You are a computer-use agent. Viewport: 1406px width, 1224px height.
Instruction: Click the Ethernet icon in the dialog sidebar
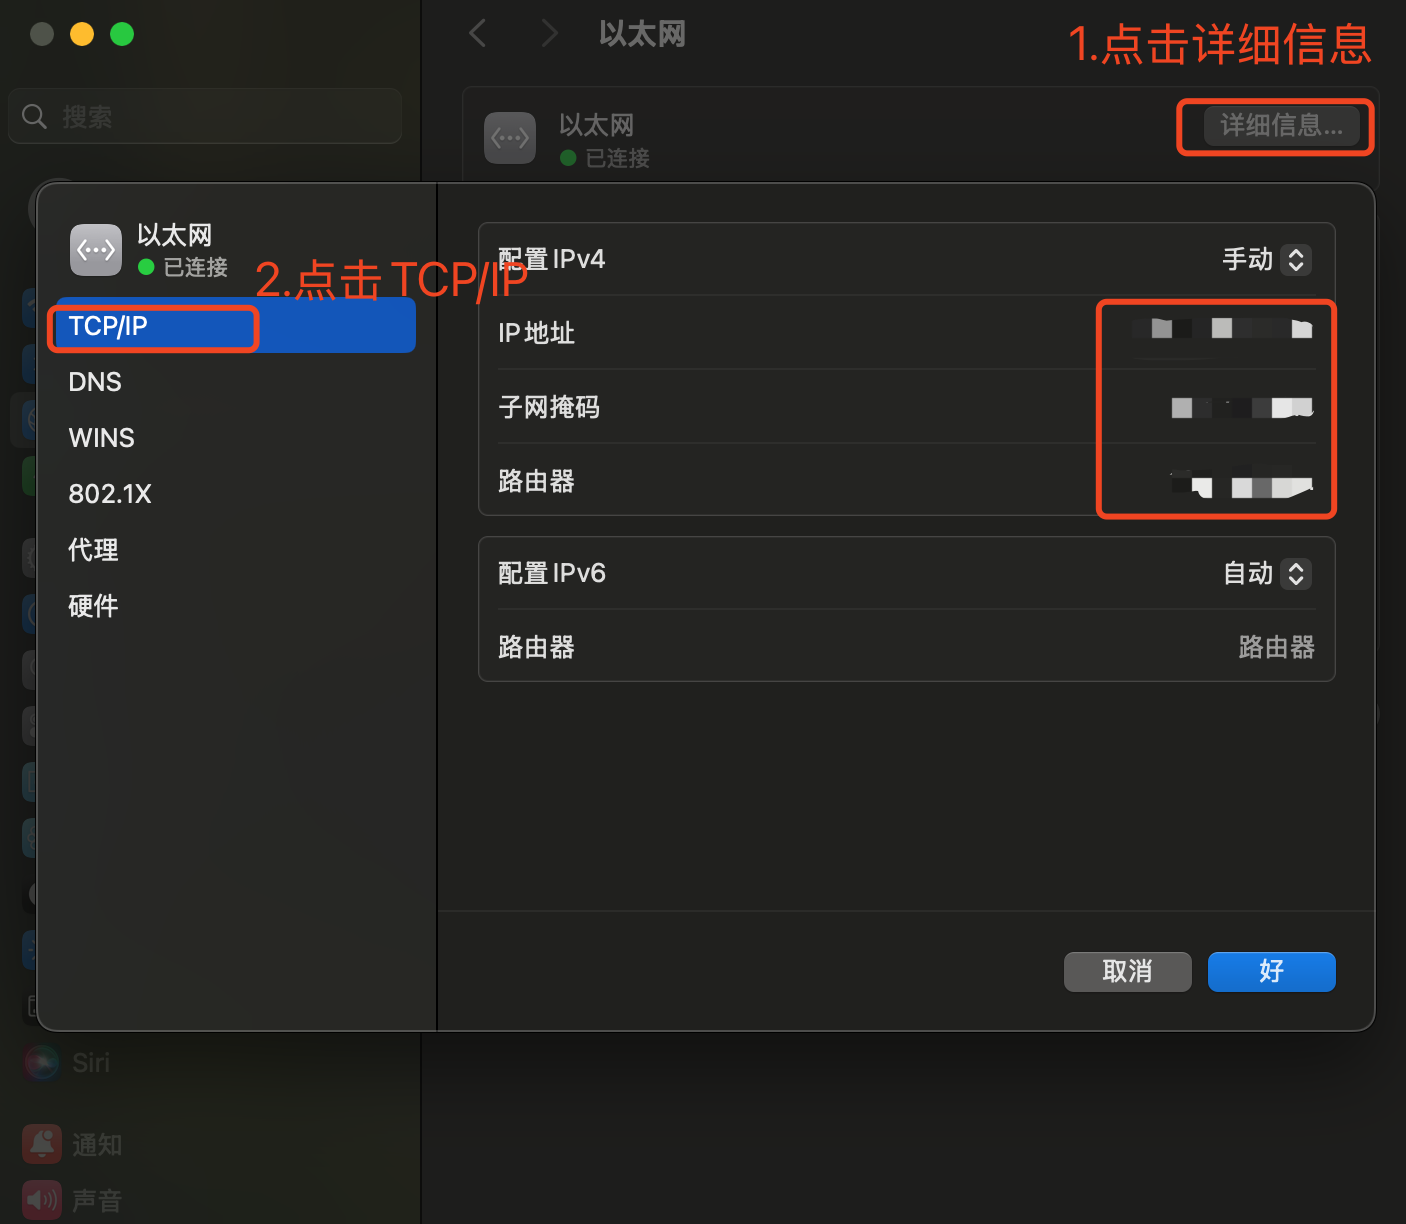coord(95,249)
